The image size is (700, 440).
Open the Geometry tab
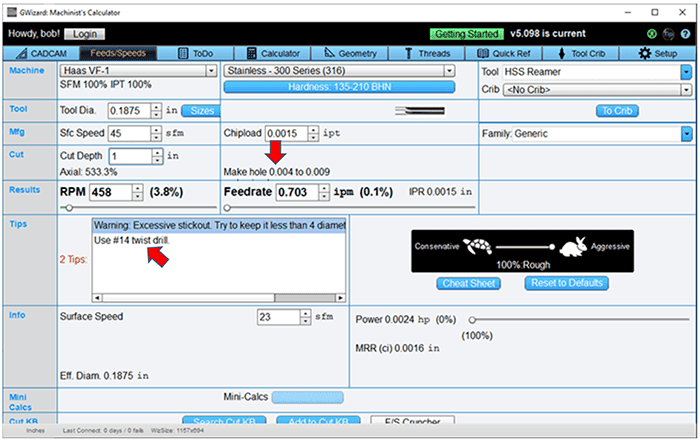point(350,54)
